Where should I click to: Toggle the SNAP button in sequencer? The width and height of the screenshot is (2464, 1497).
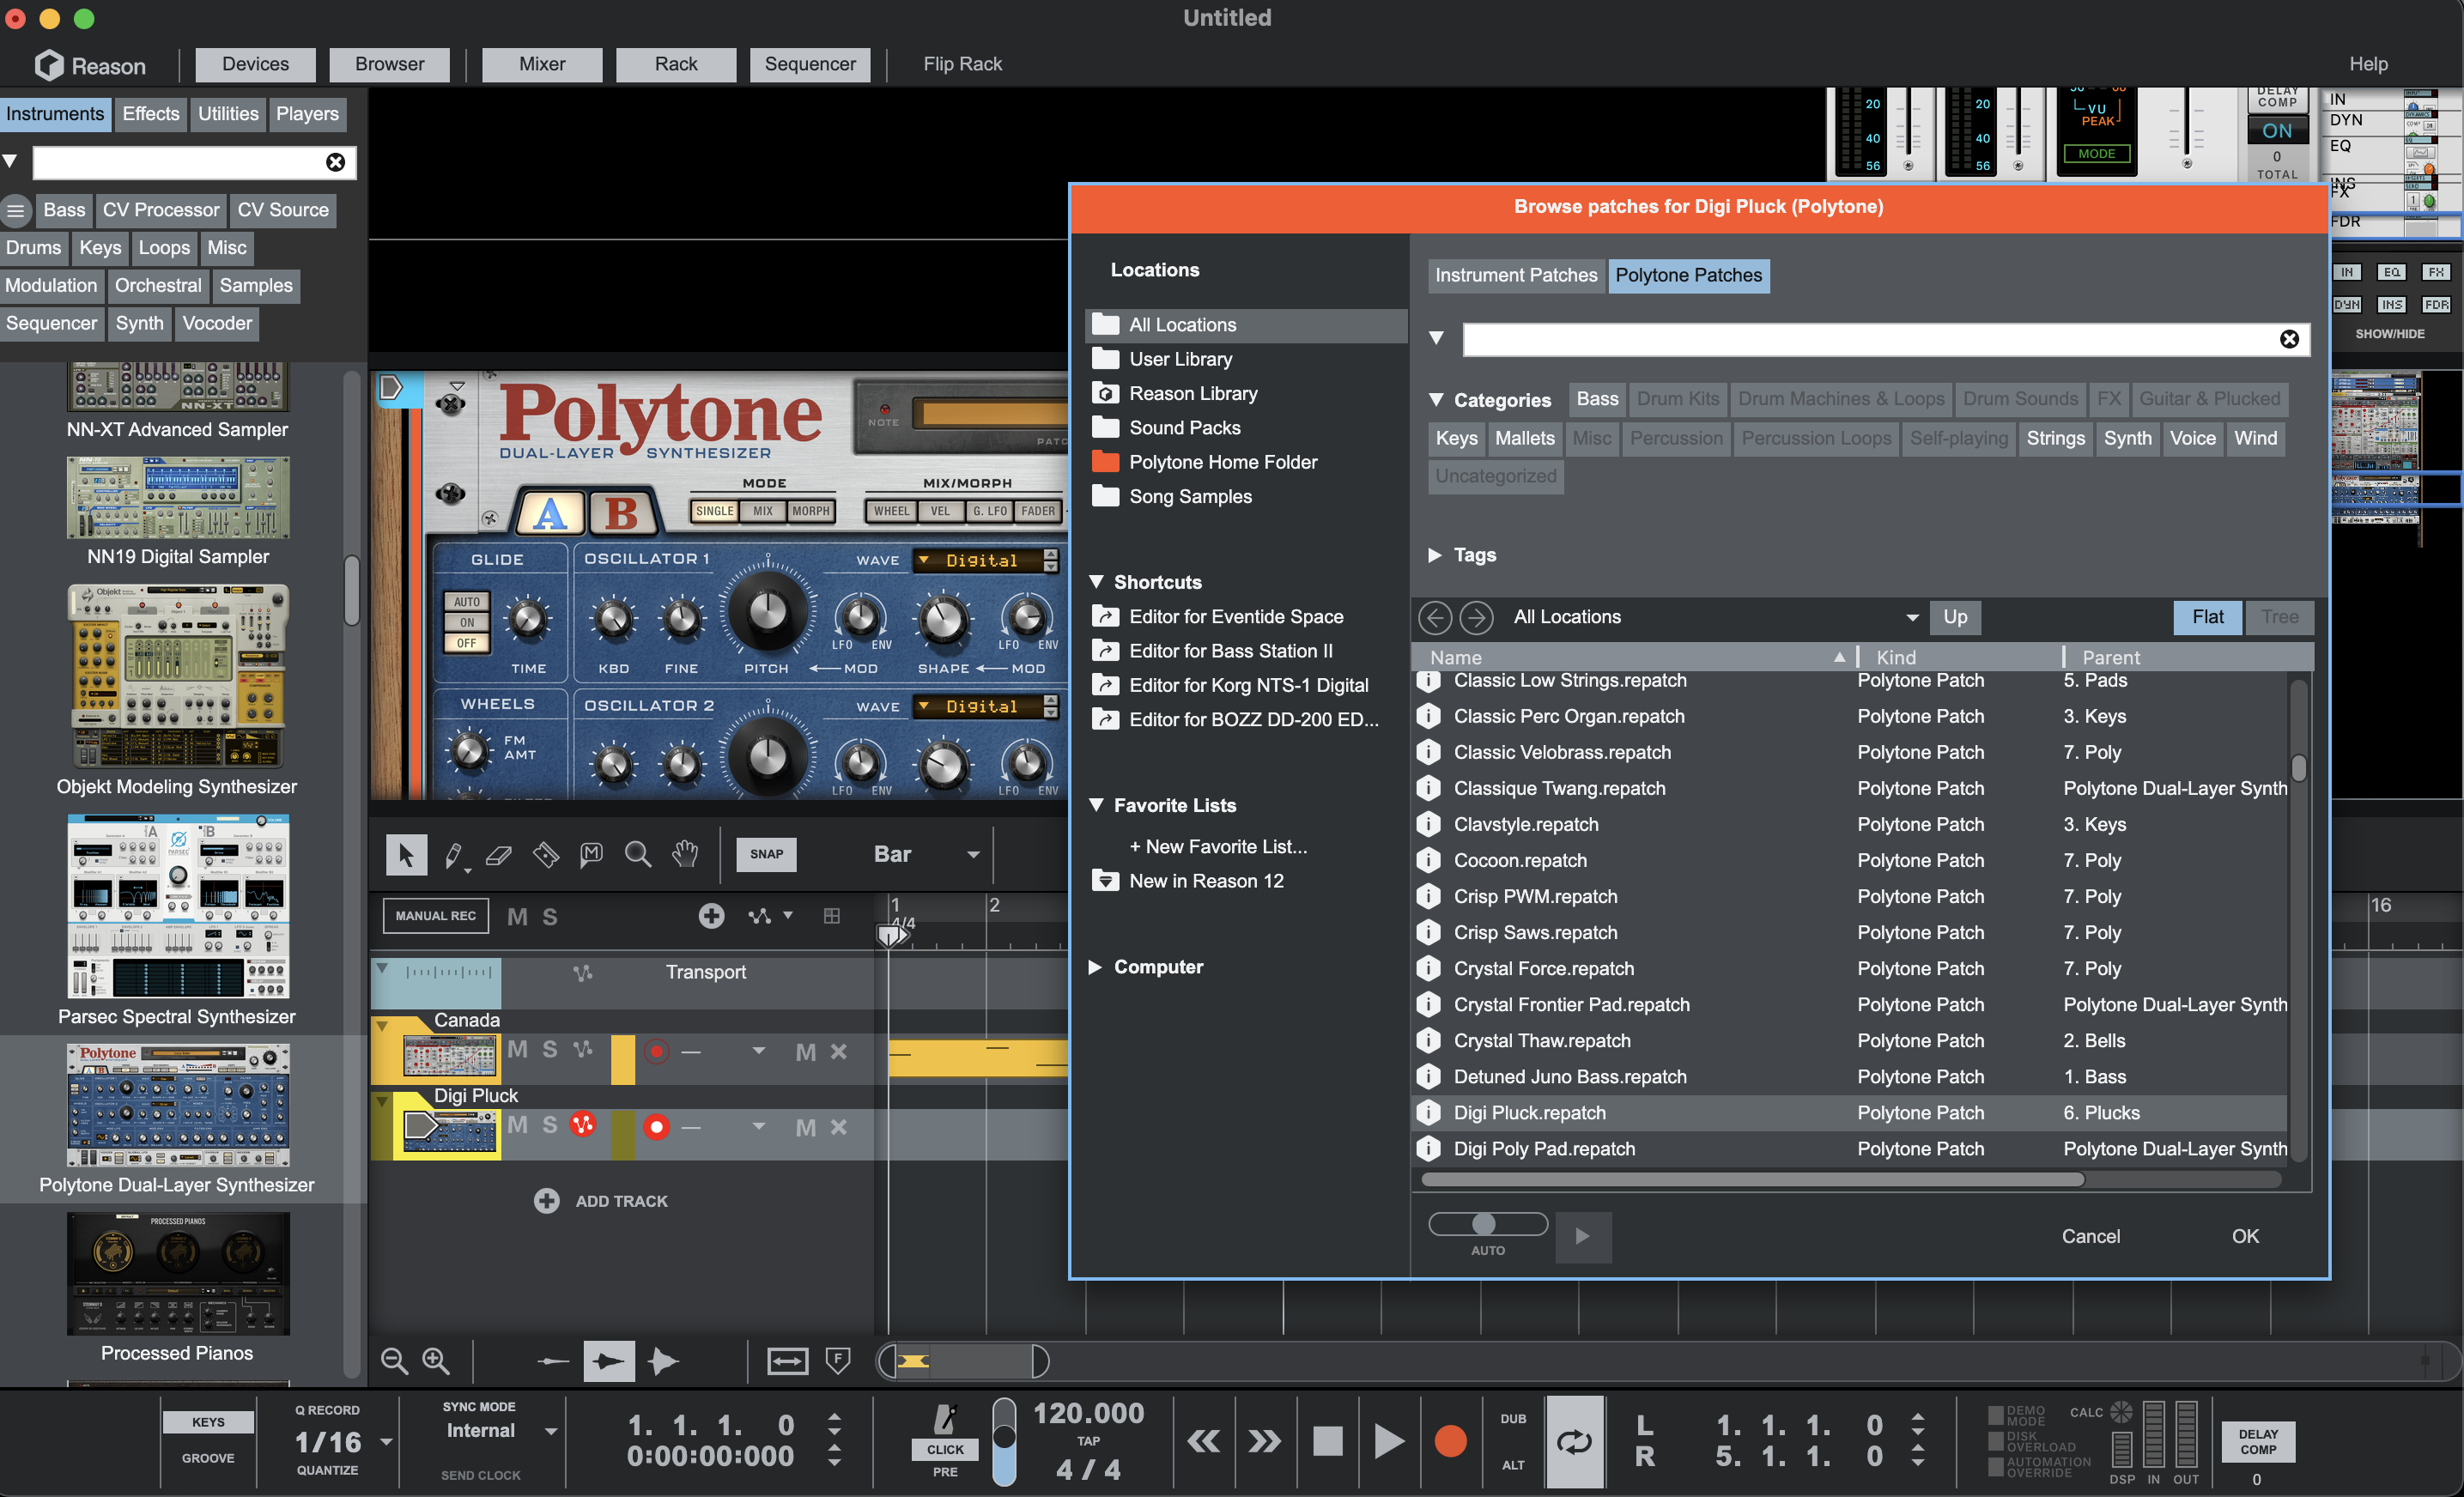[766, 854]
